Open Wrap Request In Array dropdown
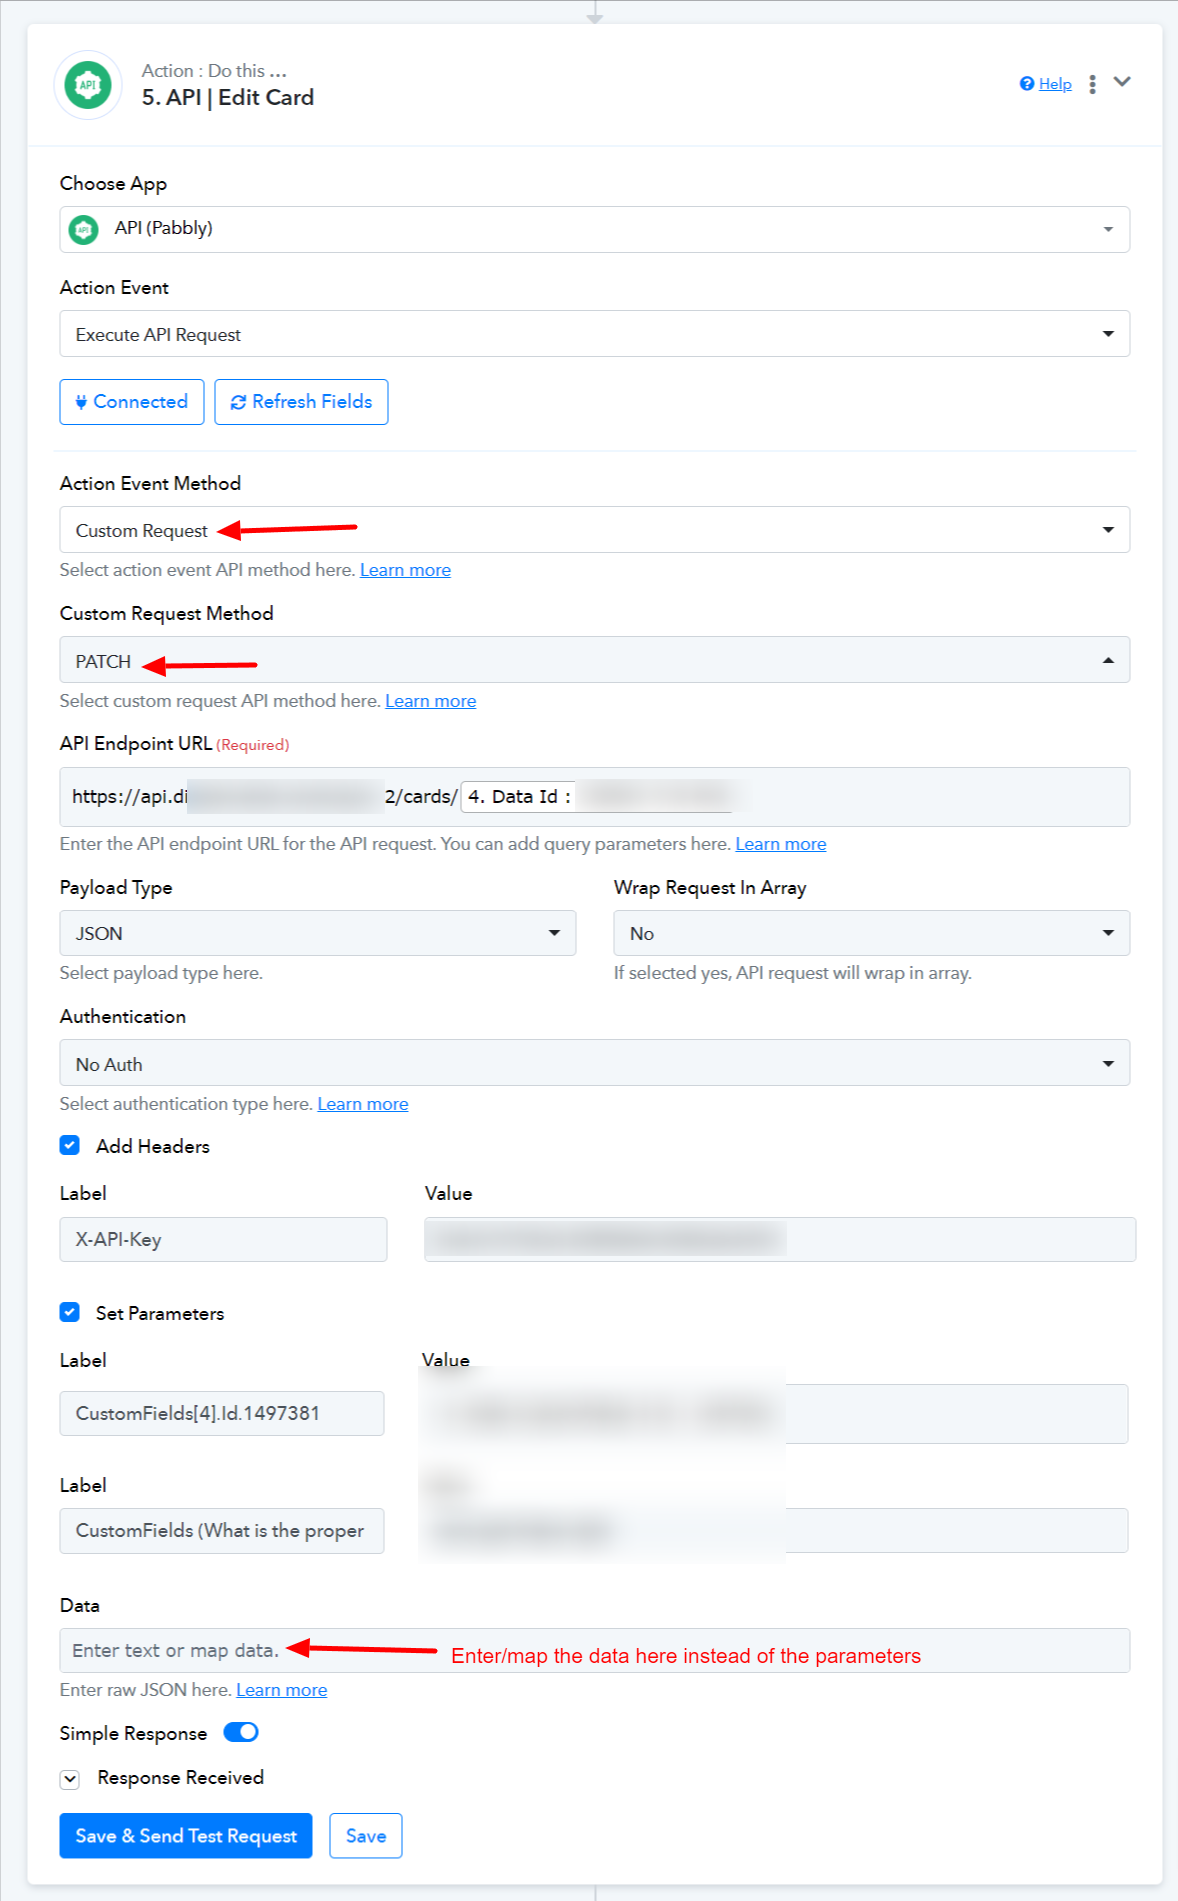Viewport: 1178px width, 1901px height. coord(871,933)
